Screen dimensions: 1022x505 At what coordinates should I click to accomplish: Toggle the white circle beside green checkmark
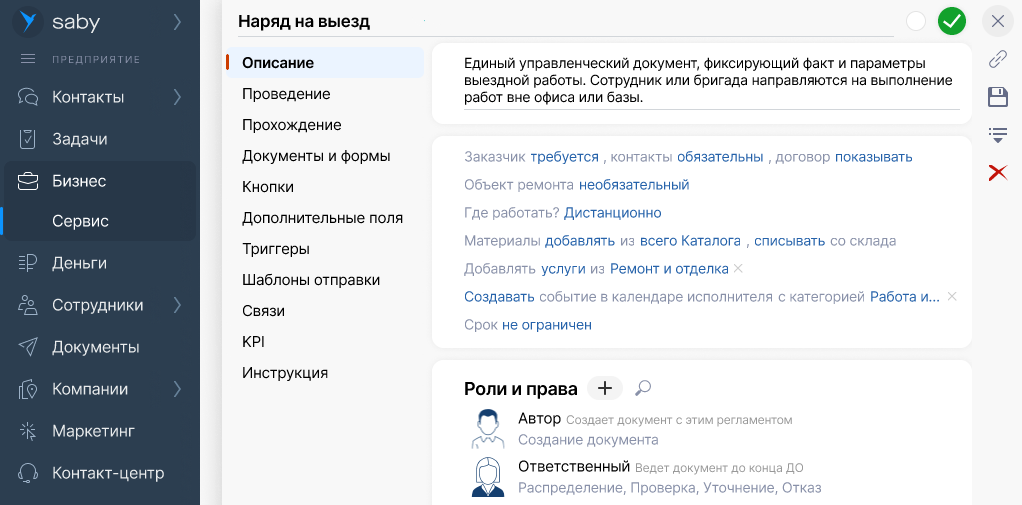point(916,21)
